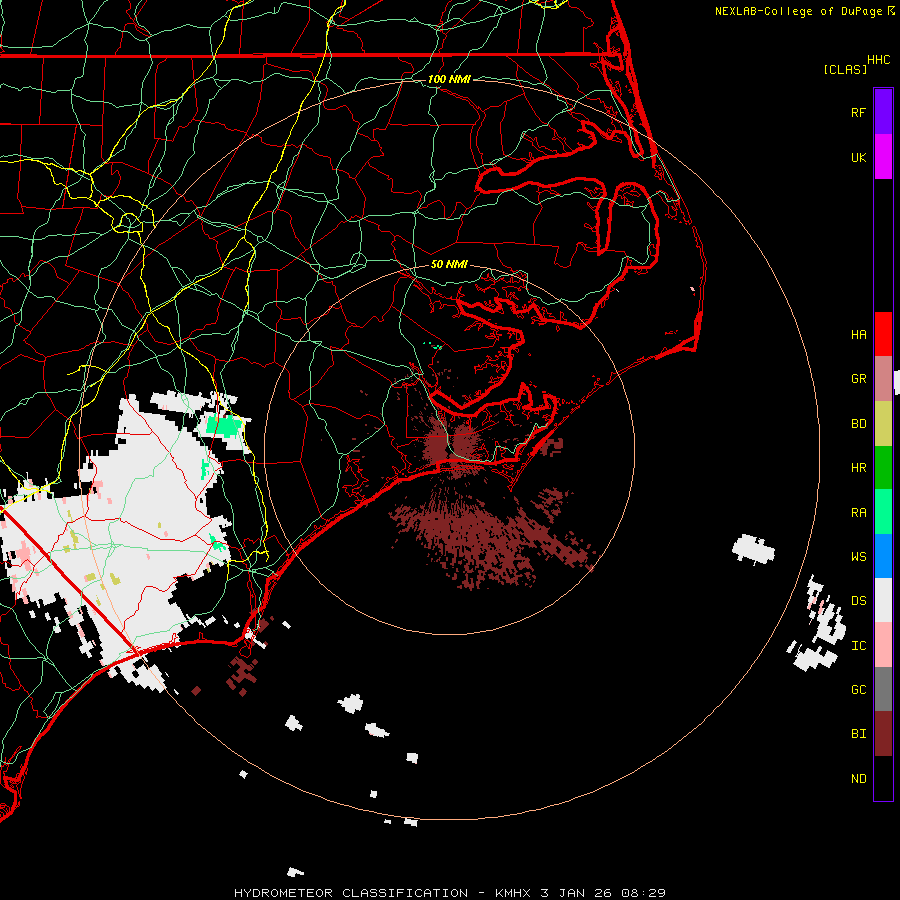This screenshot has width=900, height=900.
Task: Click the Hydrometeor Classification KMHX title text
Action: 450,893
